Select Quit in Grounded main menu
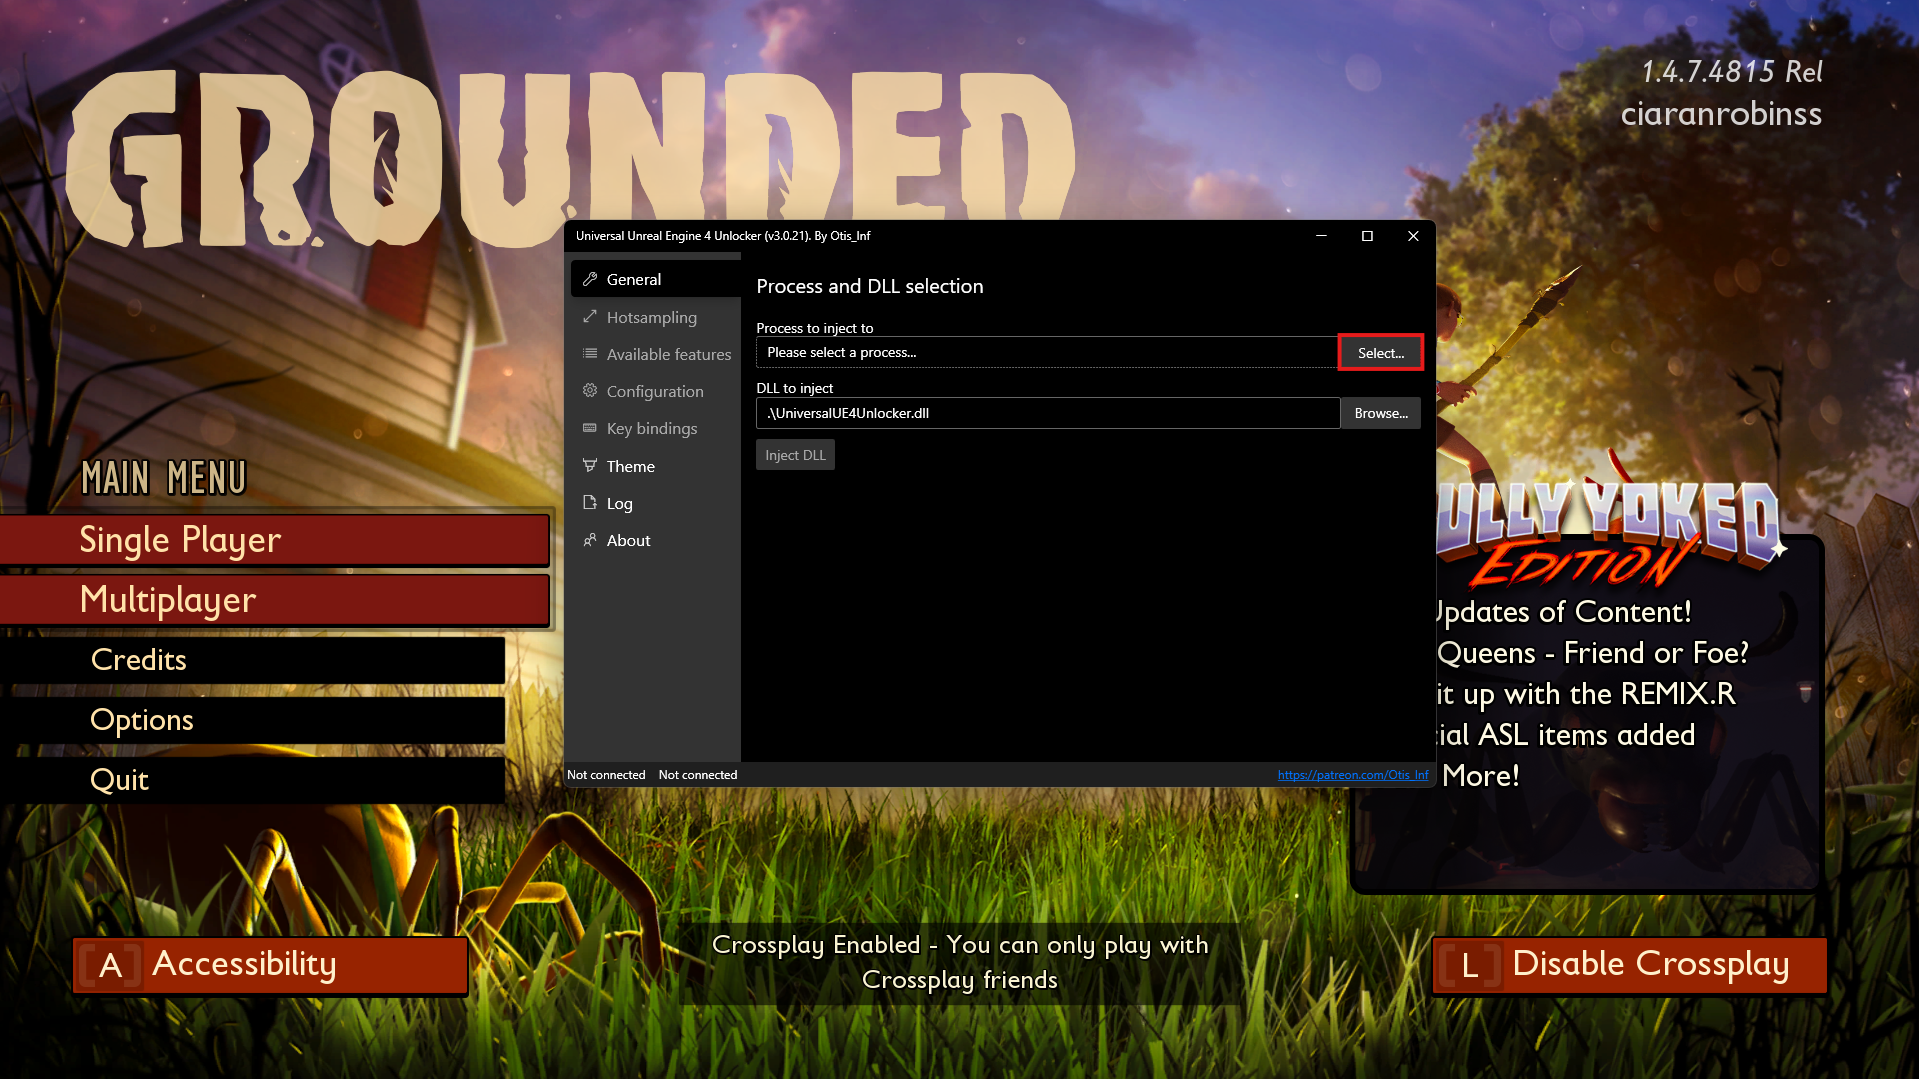 252,780
